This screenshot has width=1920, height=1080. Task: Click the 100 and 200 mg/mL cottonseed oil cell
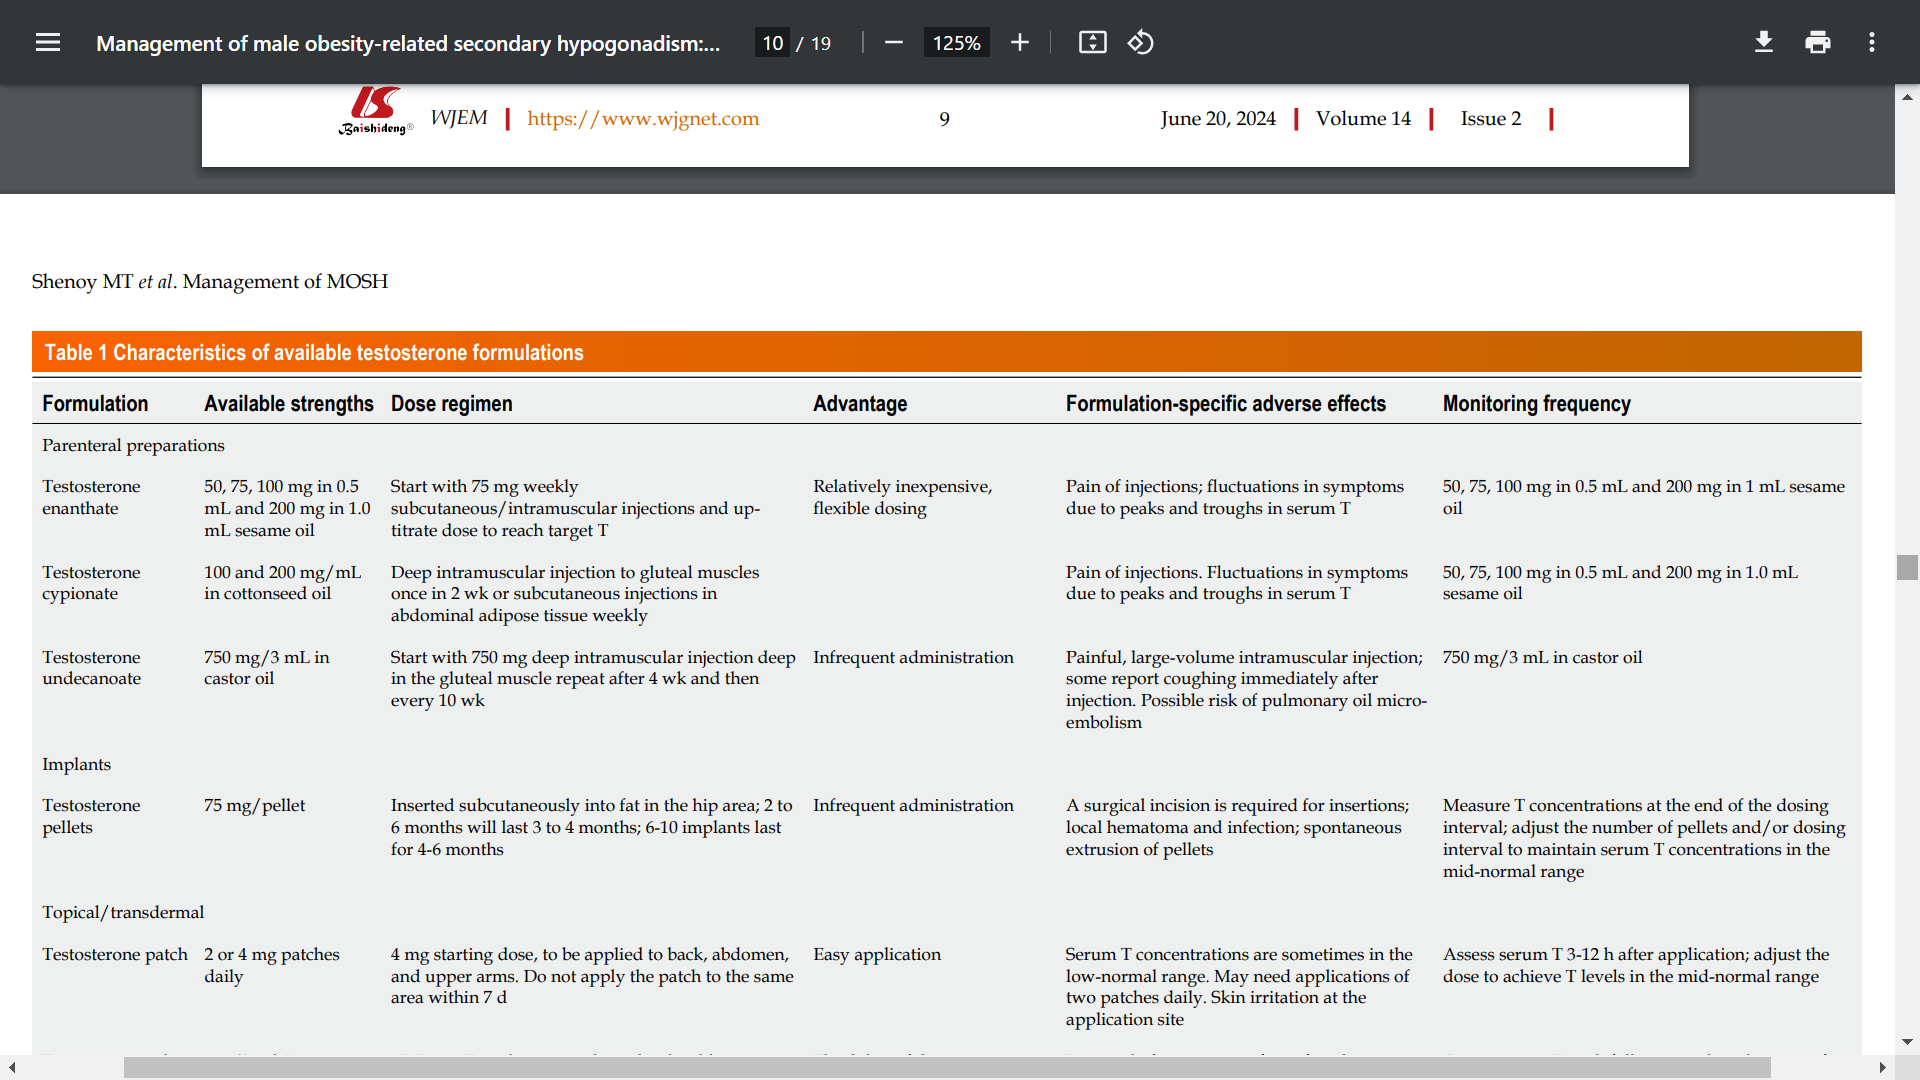coord(283,583)
